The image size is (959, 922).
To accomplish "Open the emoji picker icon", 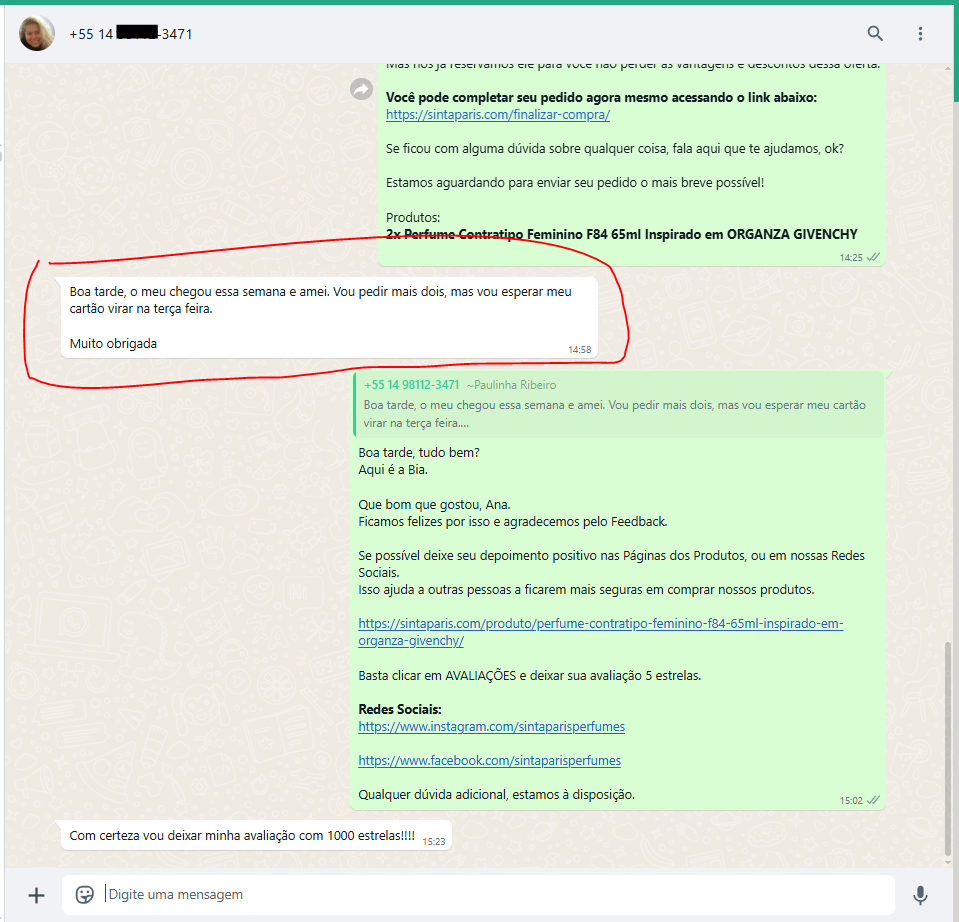I will coord(85,894).
